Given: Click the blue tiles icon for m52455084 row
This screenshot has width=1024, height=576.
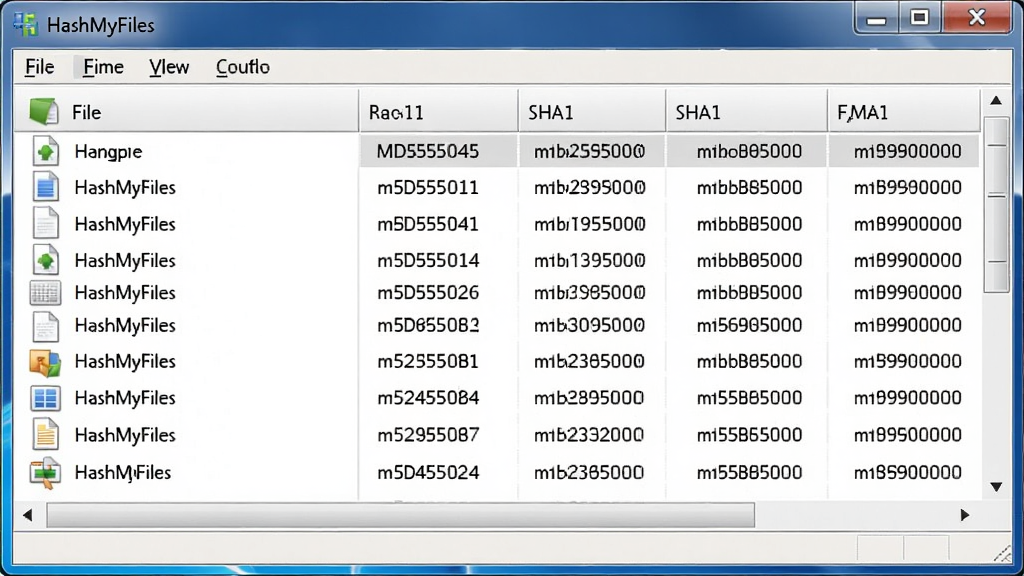Looking at the screenshot, I should coord(45,398).
